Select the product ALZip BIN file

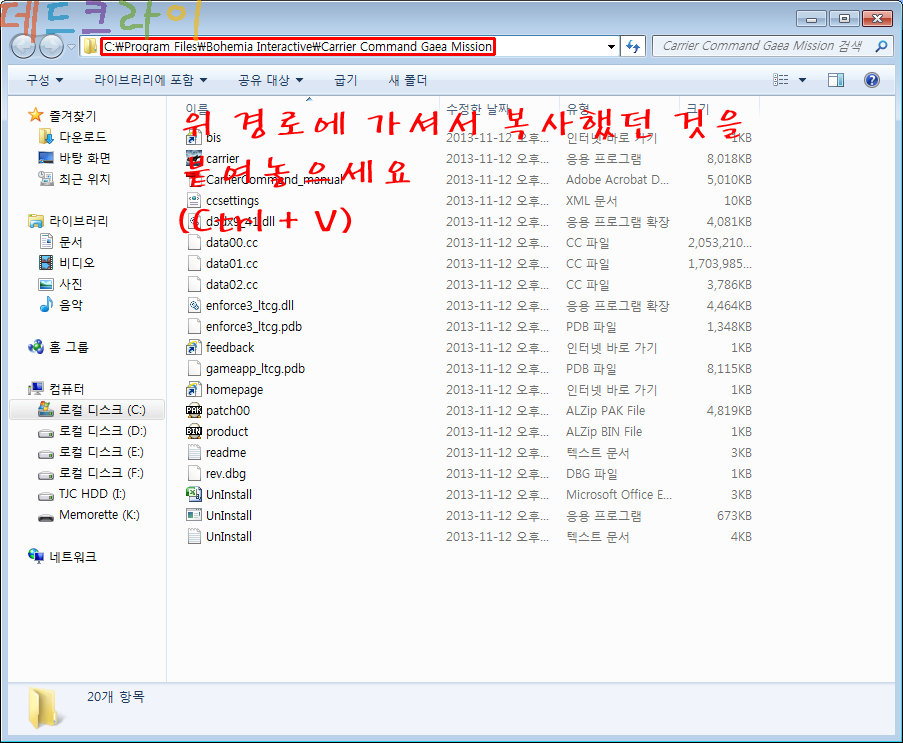tap(226, 431)
